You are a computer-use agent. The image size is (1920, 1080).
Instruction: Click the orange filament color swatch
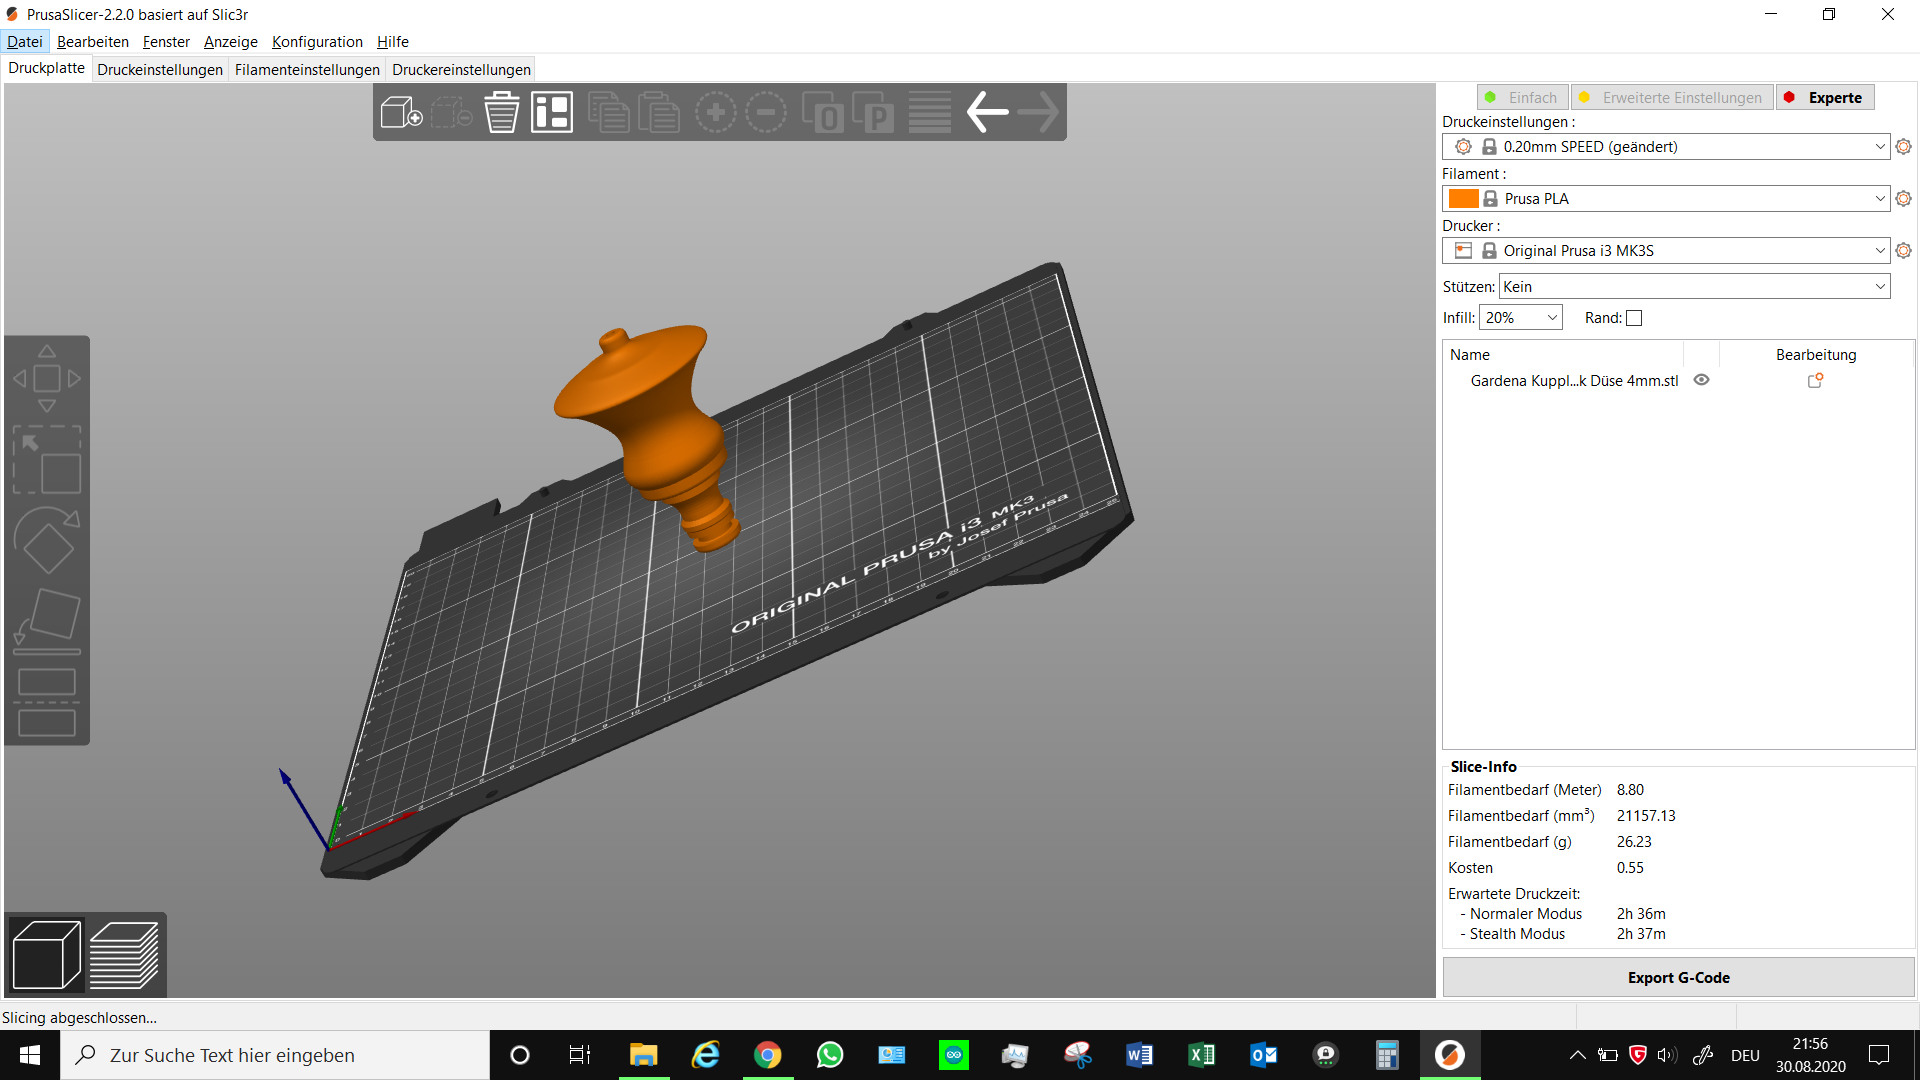click(1463, 199)
